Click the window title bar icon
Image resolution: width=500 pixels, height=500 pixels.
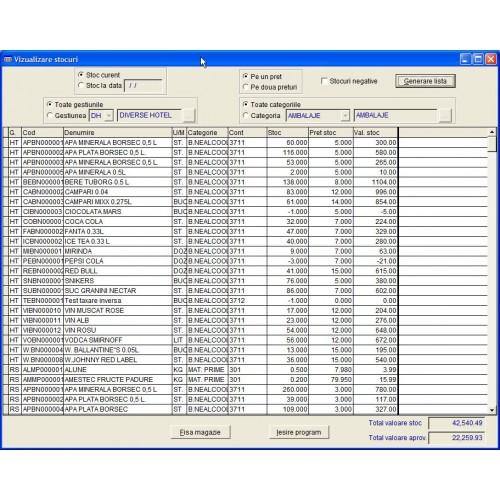[x=8, y=59]
